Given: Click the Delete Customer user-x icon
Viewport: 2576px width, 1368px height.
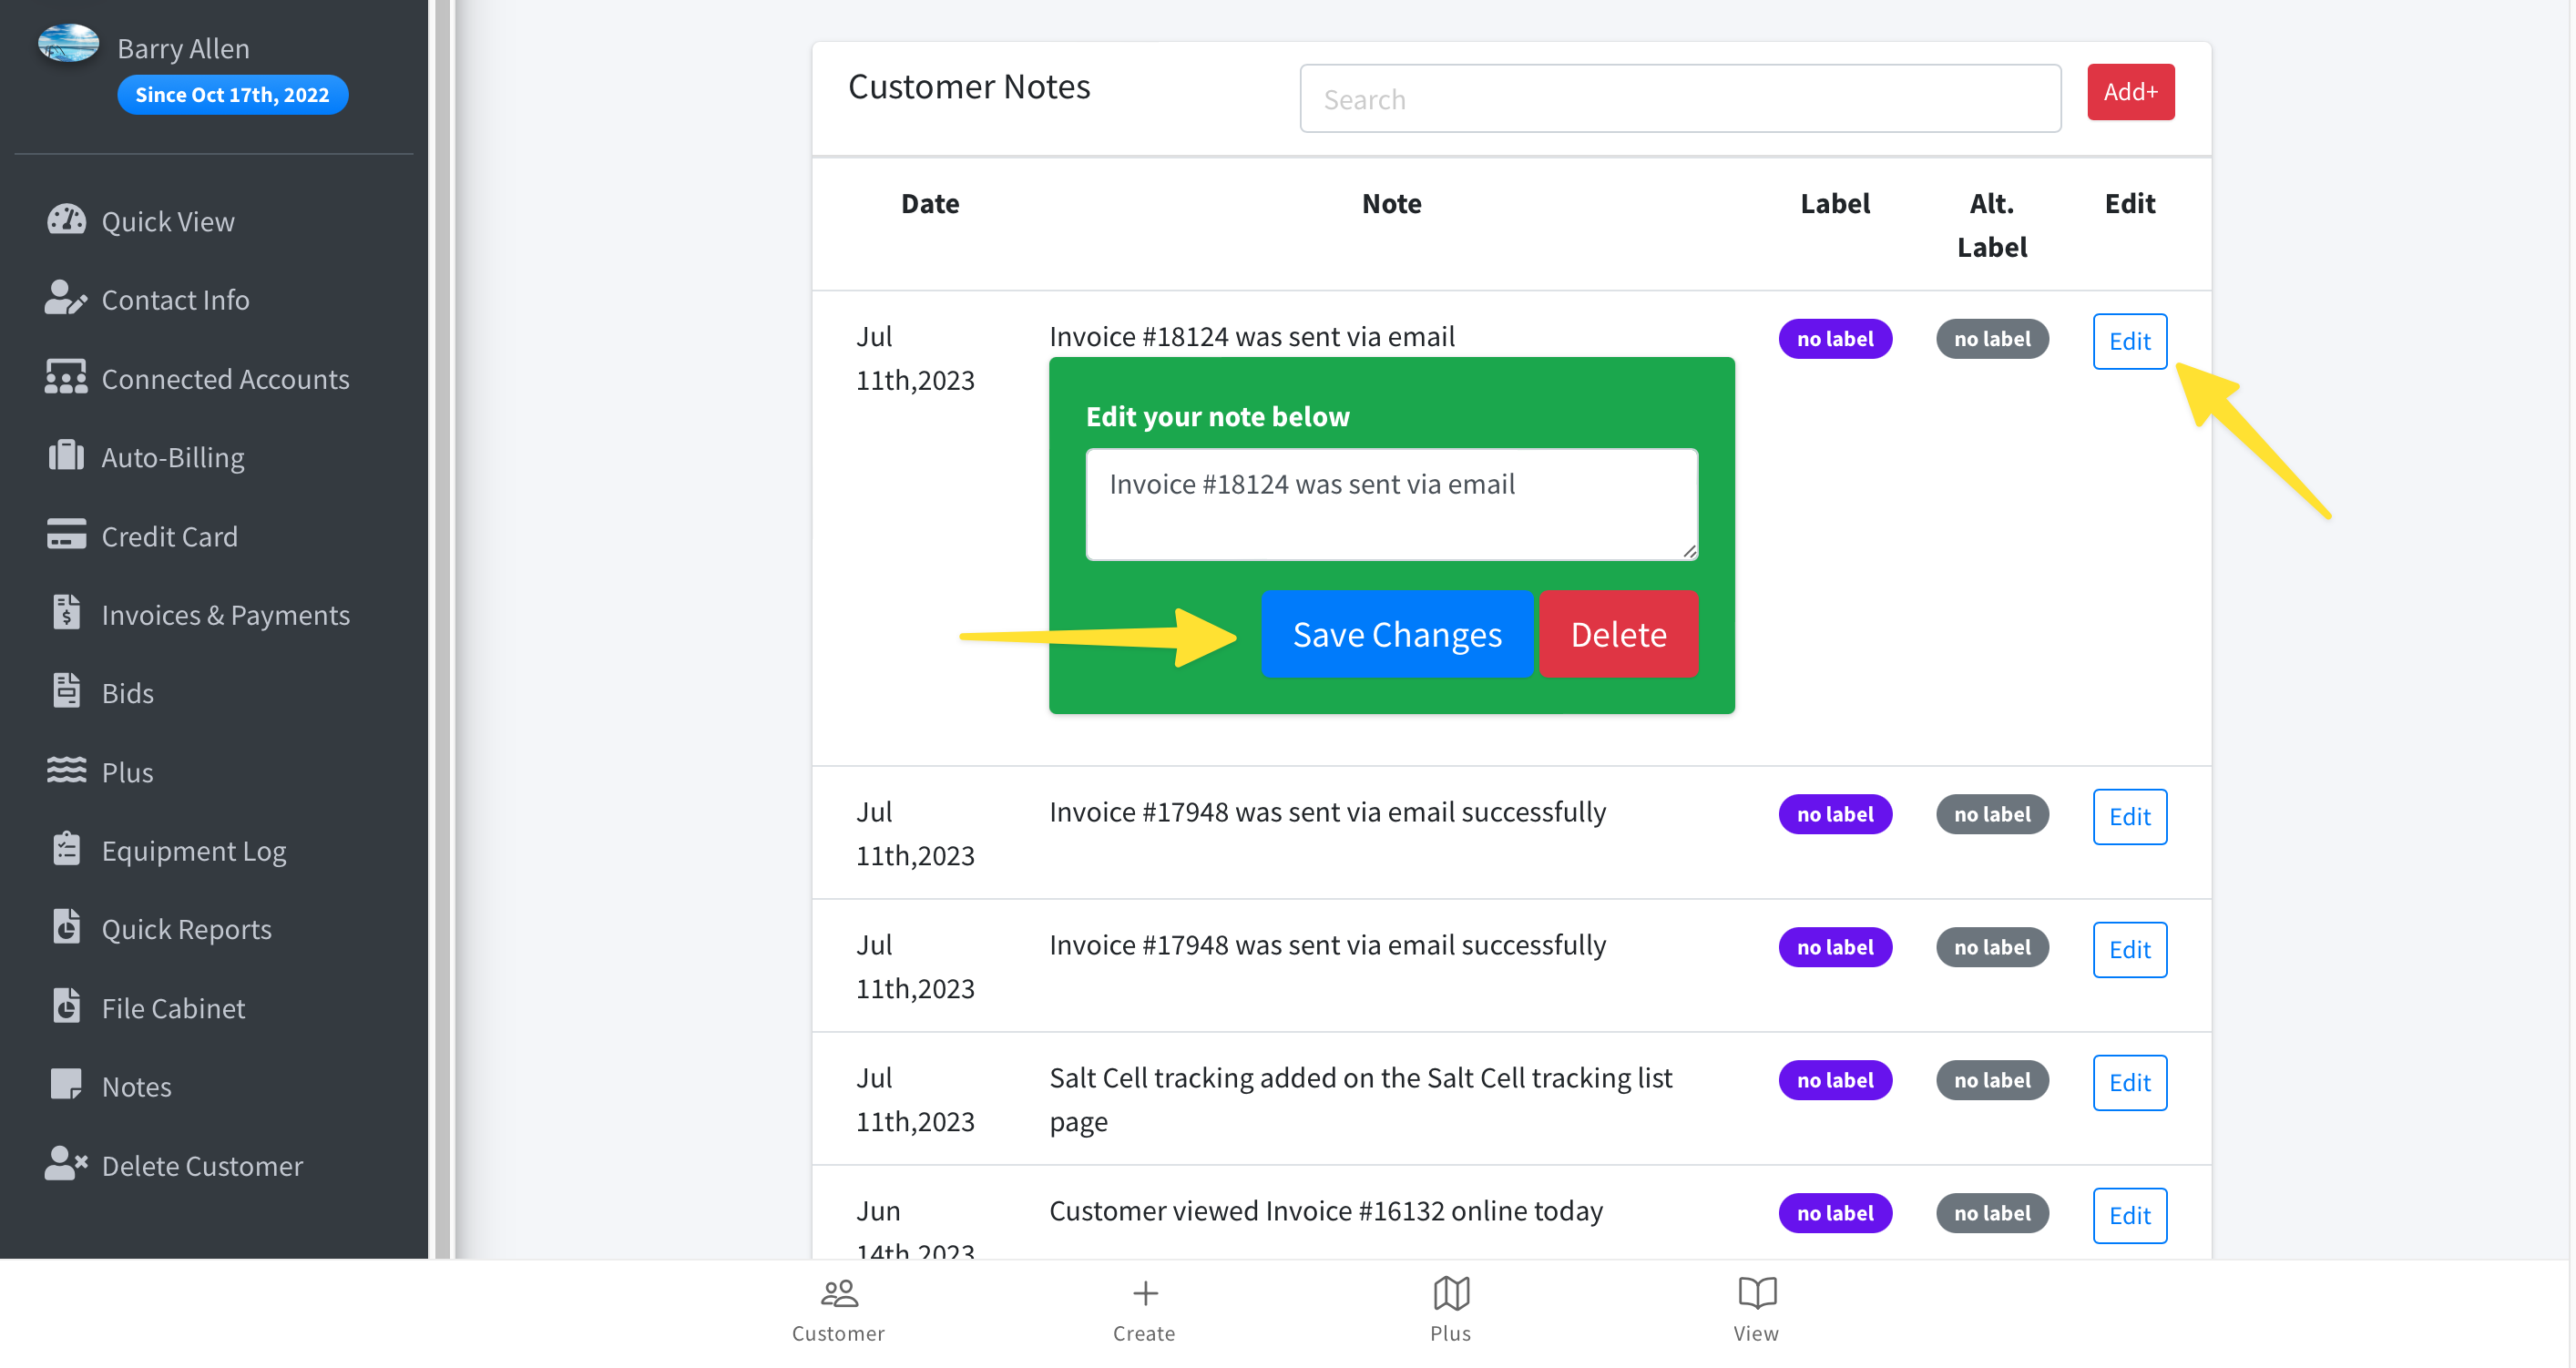Looking at the screenshot, I should click(66, 1165).
